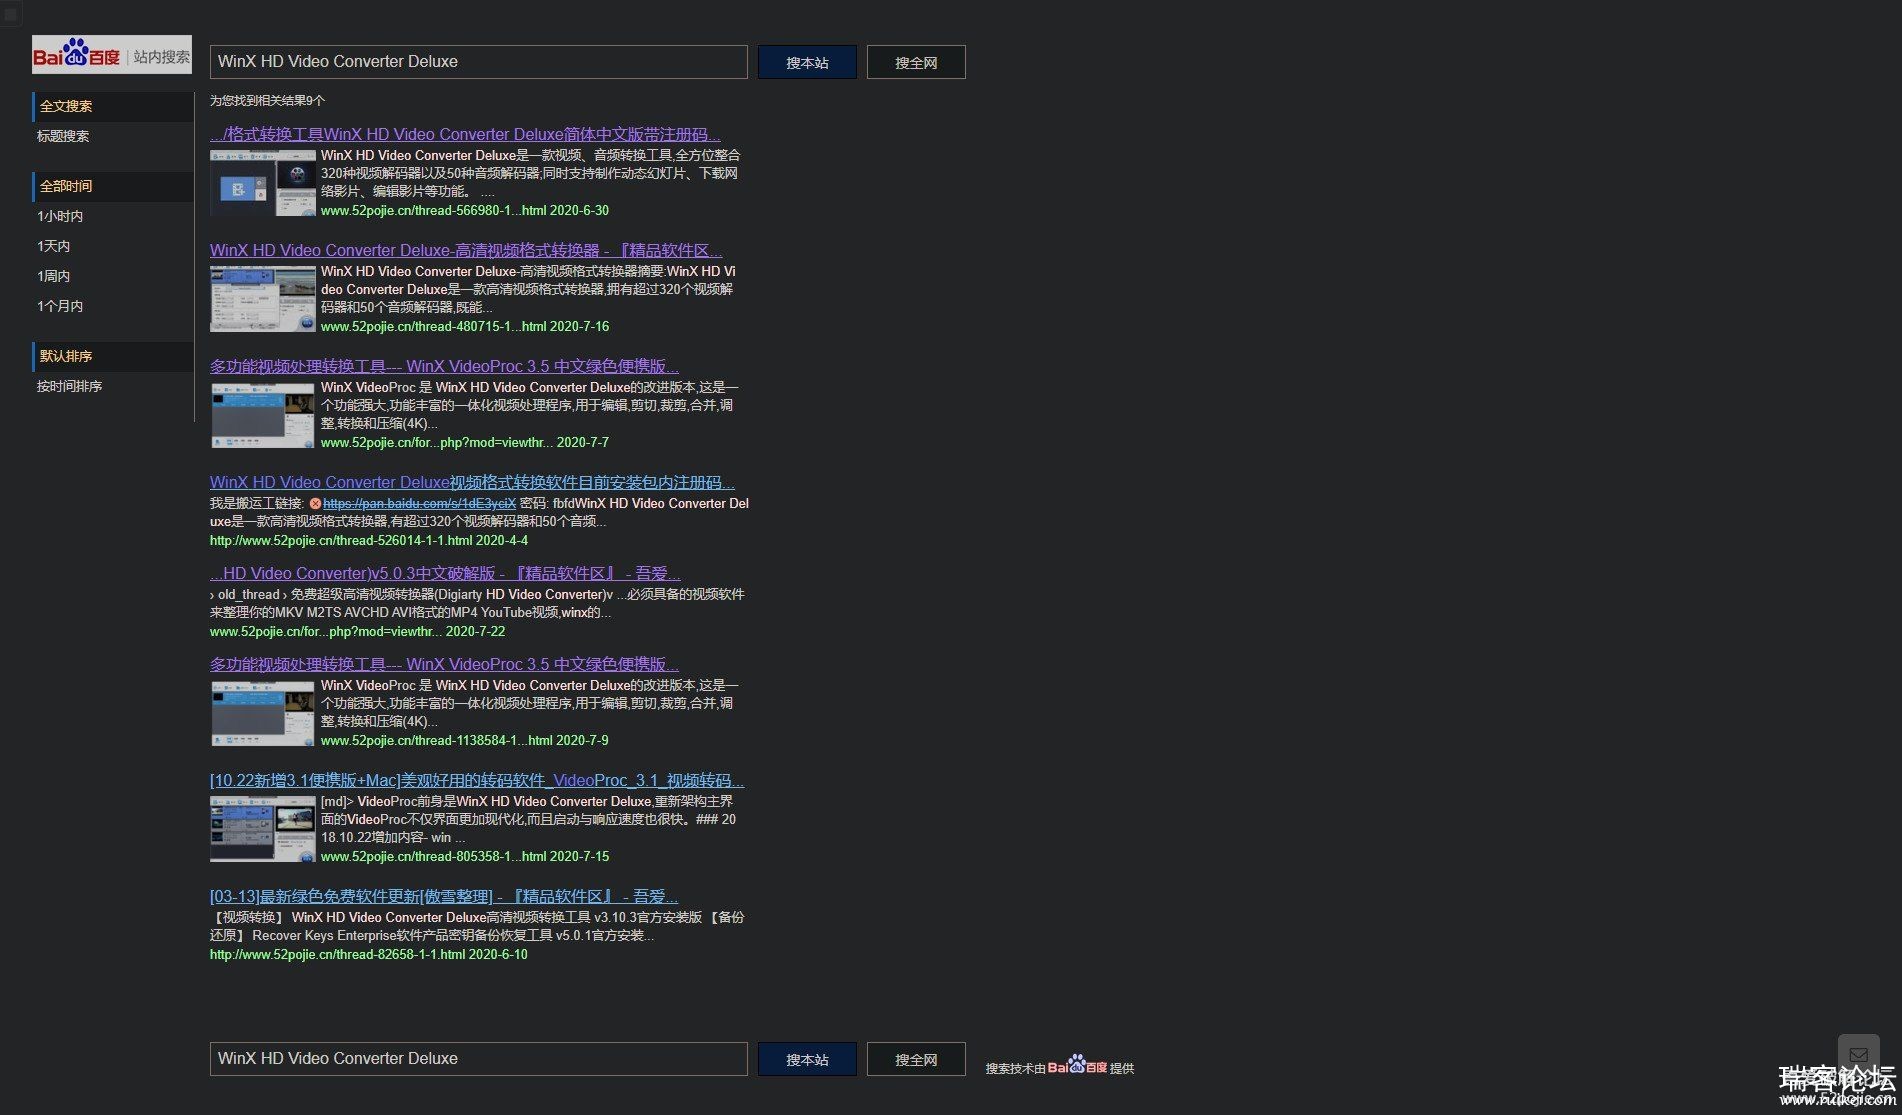
Task: Open first 多功能视频处理转换工具 WinX VideoProc 3.5 result
Action: pos(444,366)
